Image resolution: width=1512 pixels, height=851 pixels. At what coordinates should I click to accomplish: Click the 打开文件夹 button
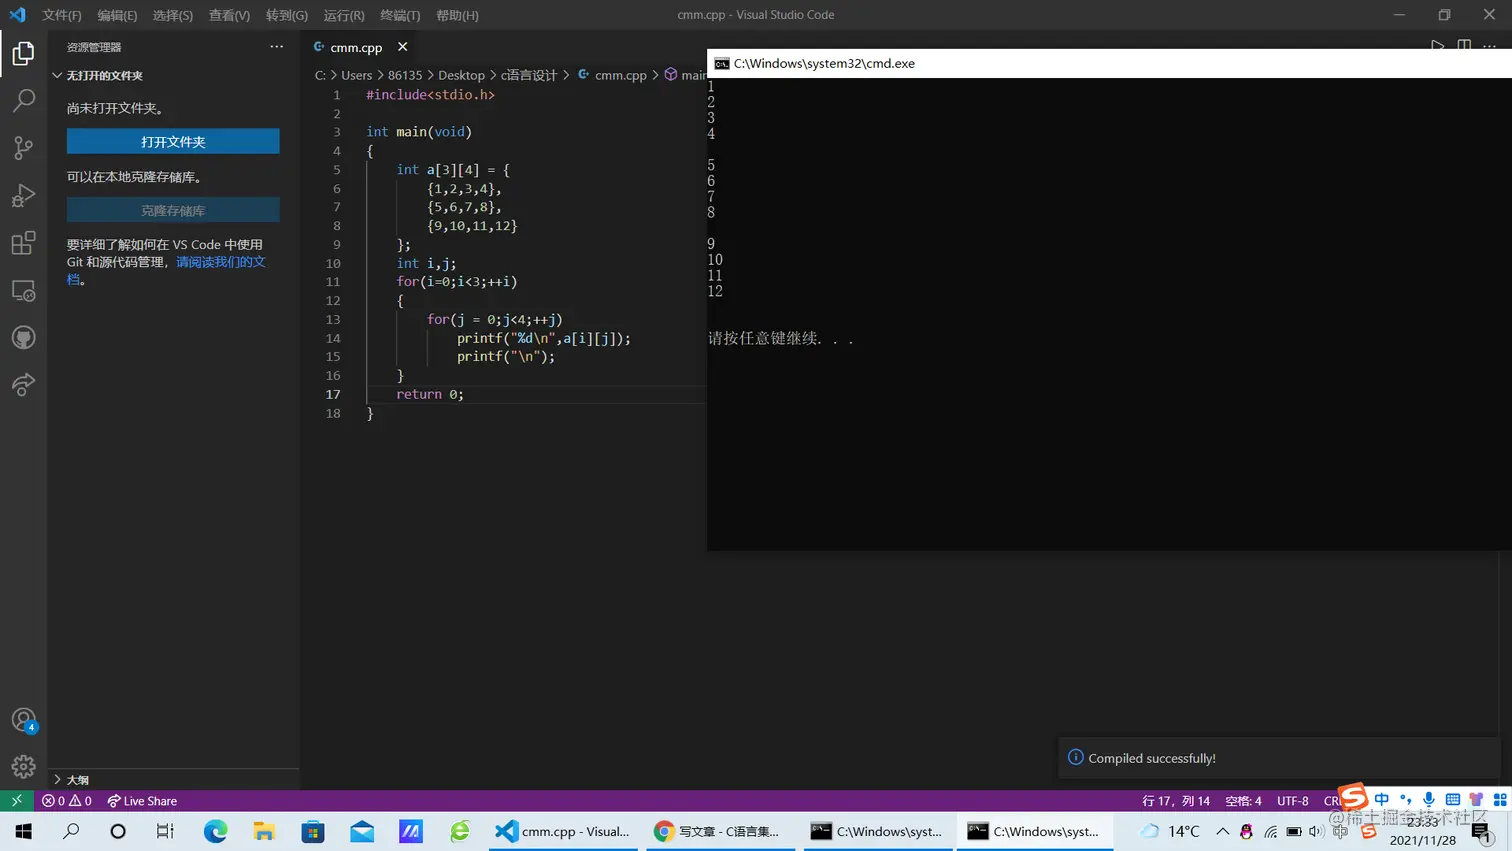pyautogui.click(x=173, y=142)
